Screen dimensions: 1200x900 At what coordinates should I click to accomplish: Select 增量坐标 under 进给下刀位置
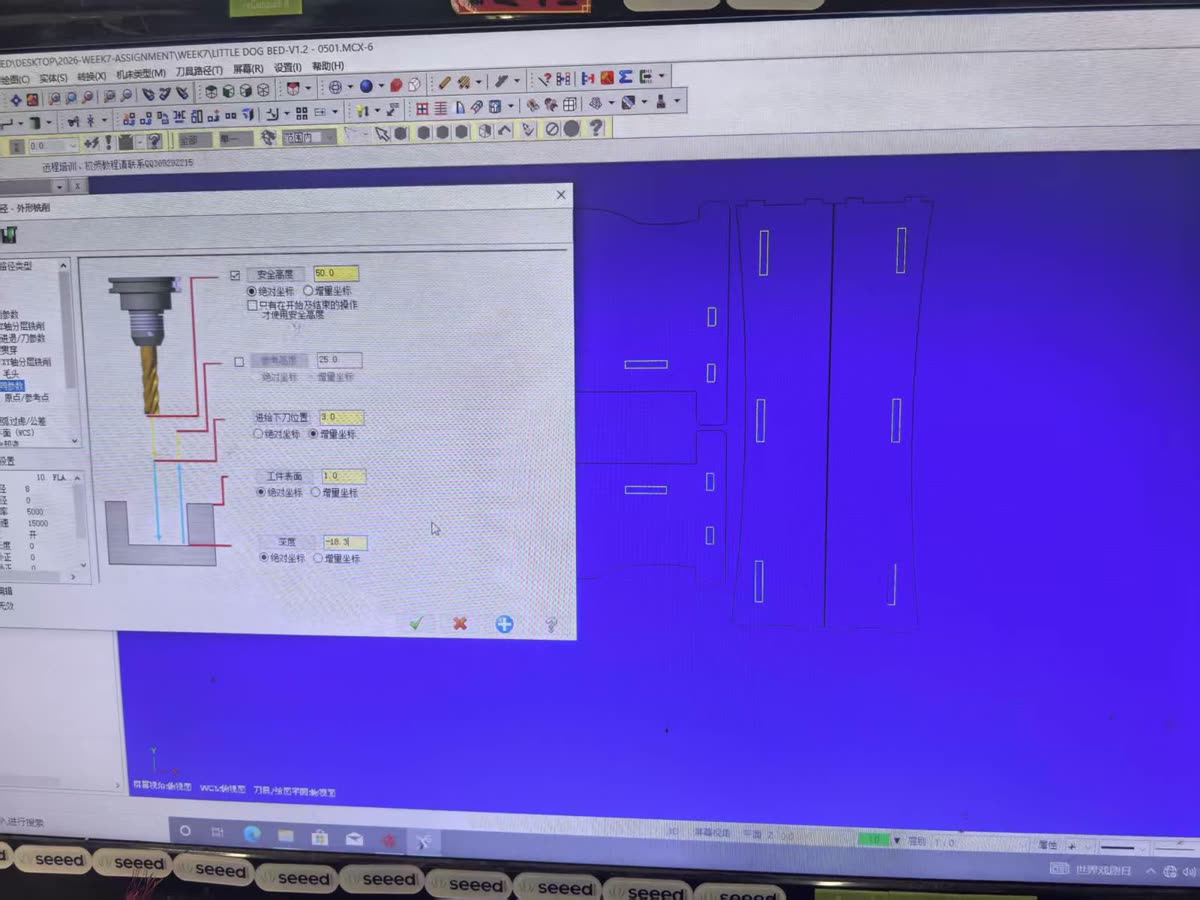313,434
